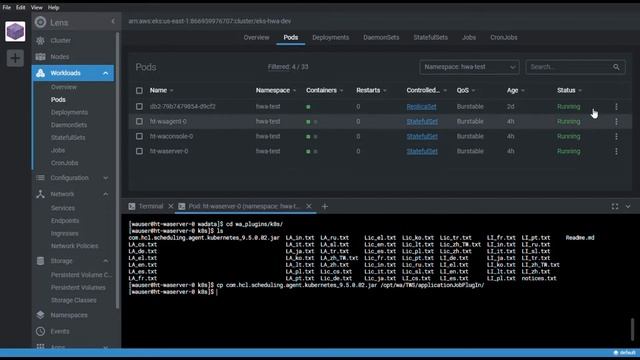This screenshot has width=640, height=360.
Task: Click the Lens logo icon
Action: (40, 22)
